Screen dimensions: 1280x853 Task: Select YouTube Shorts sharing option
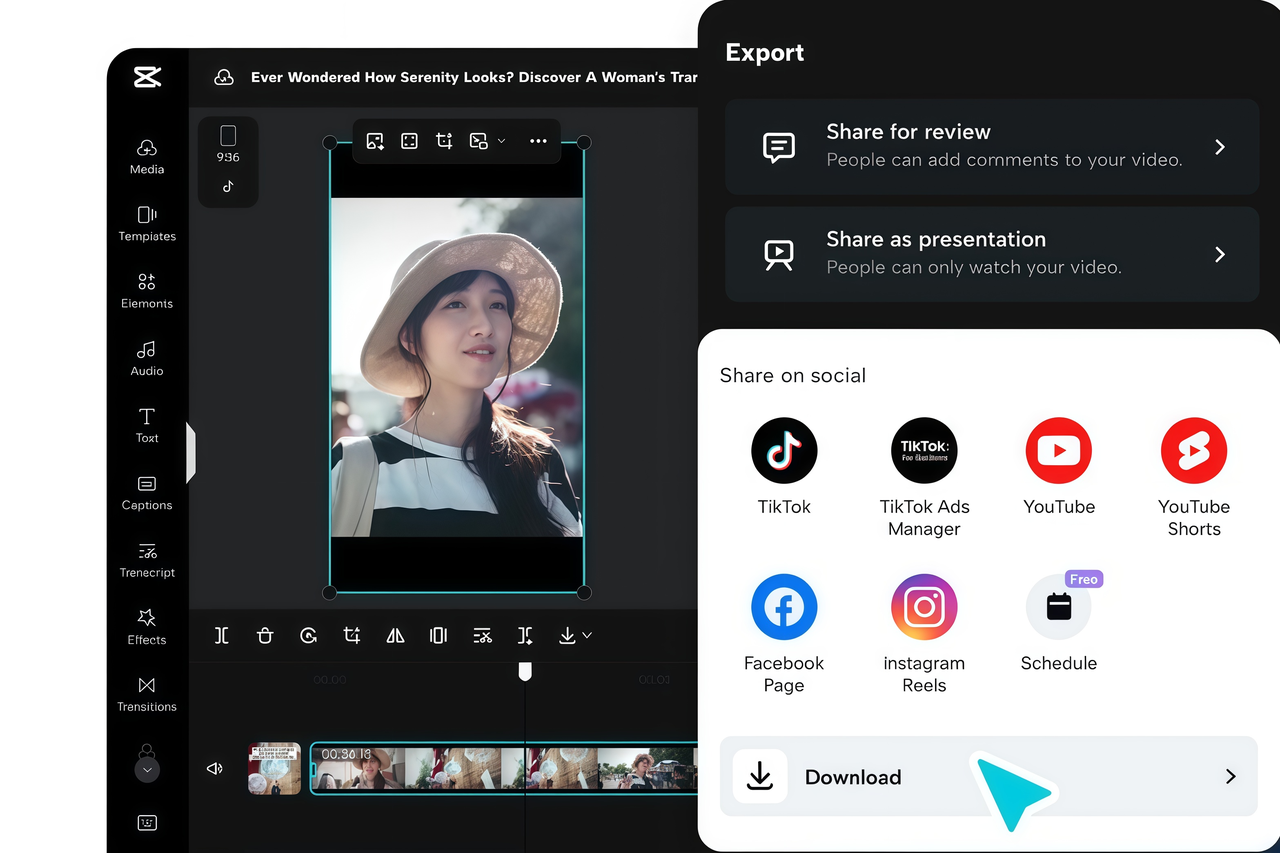[x=1193, y=451]
